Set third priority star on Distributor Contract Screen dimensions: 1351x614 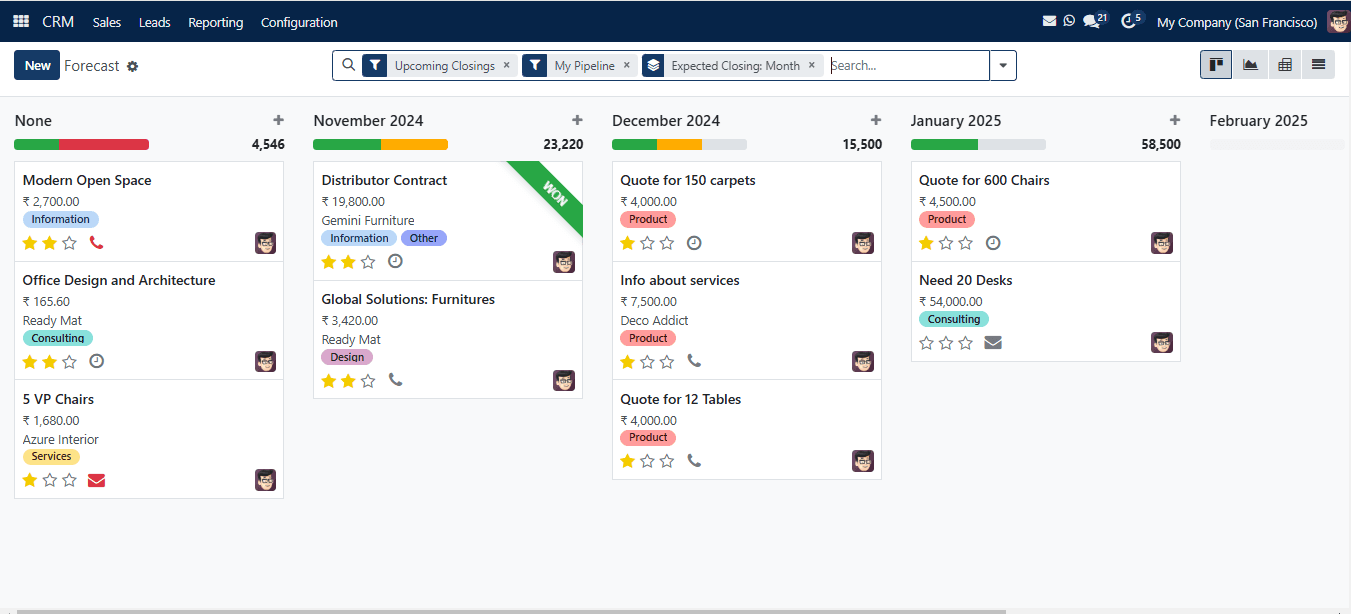[368, 262]
